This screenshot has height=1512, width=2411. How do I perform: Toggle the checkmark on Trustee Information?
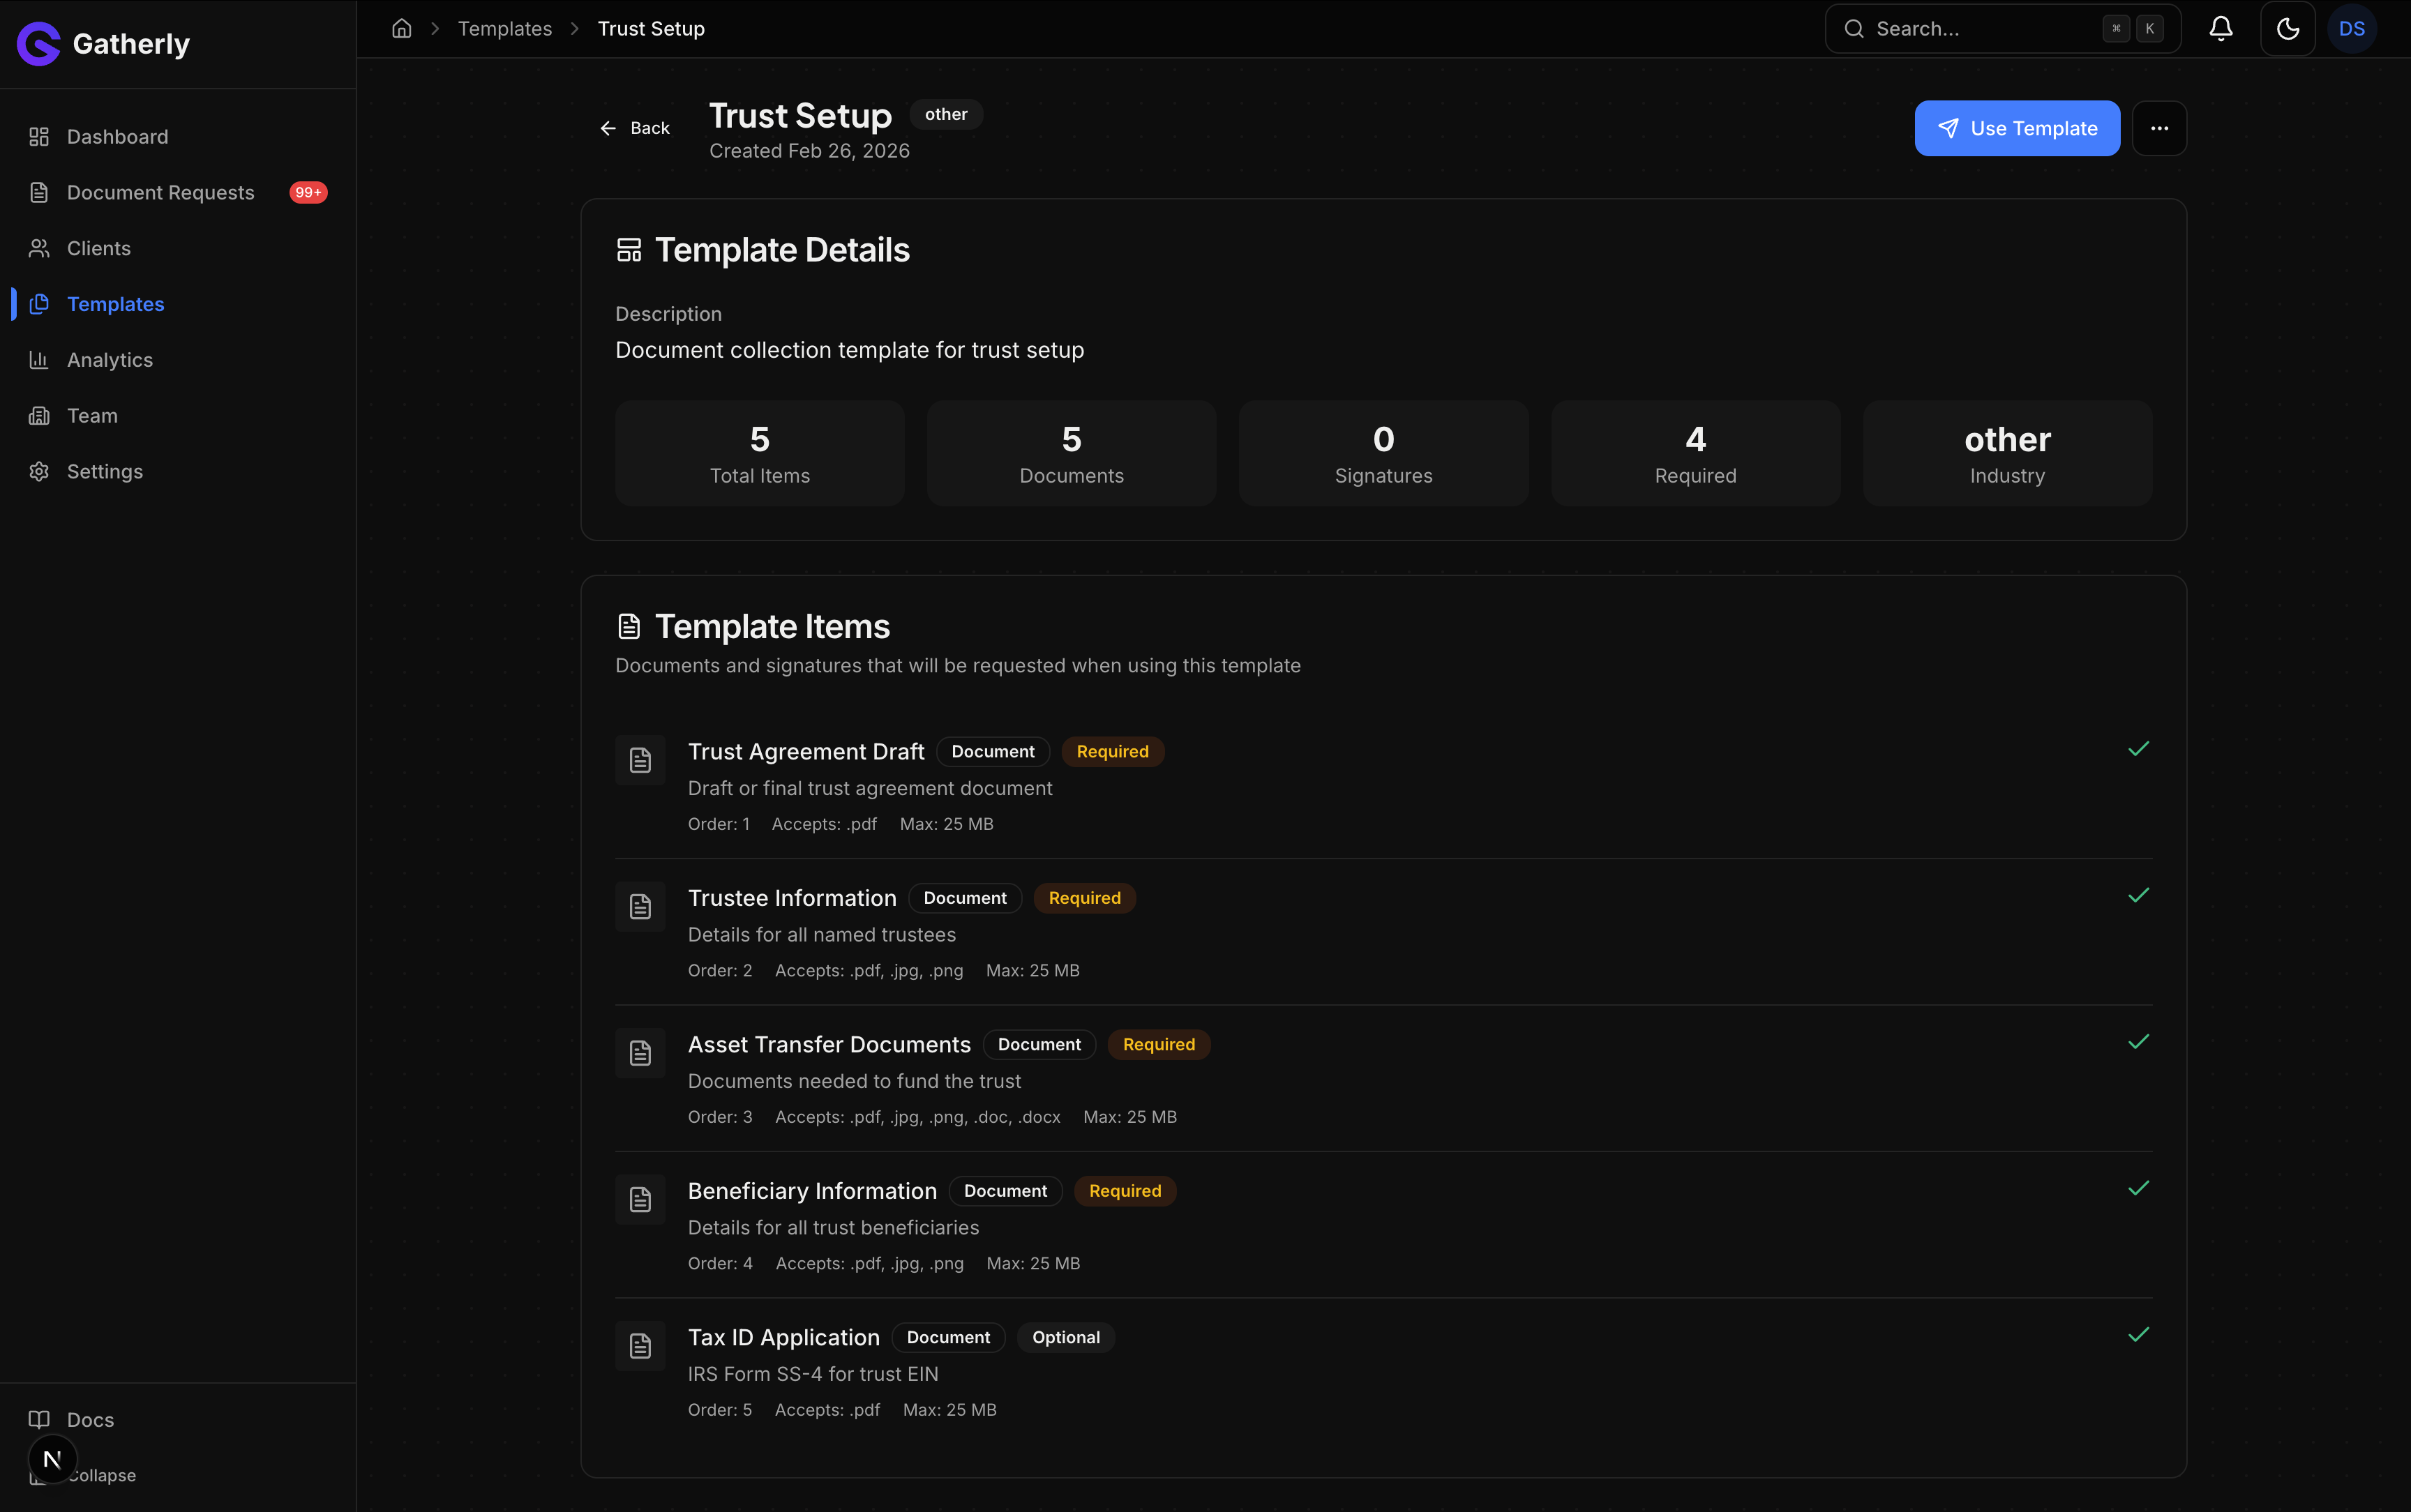coord(2140,895)
